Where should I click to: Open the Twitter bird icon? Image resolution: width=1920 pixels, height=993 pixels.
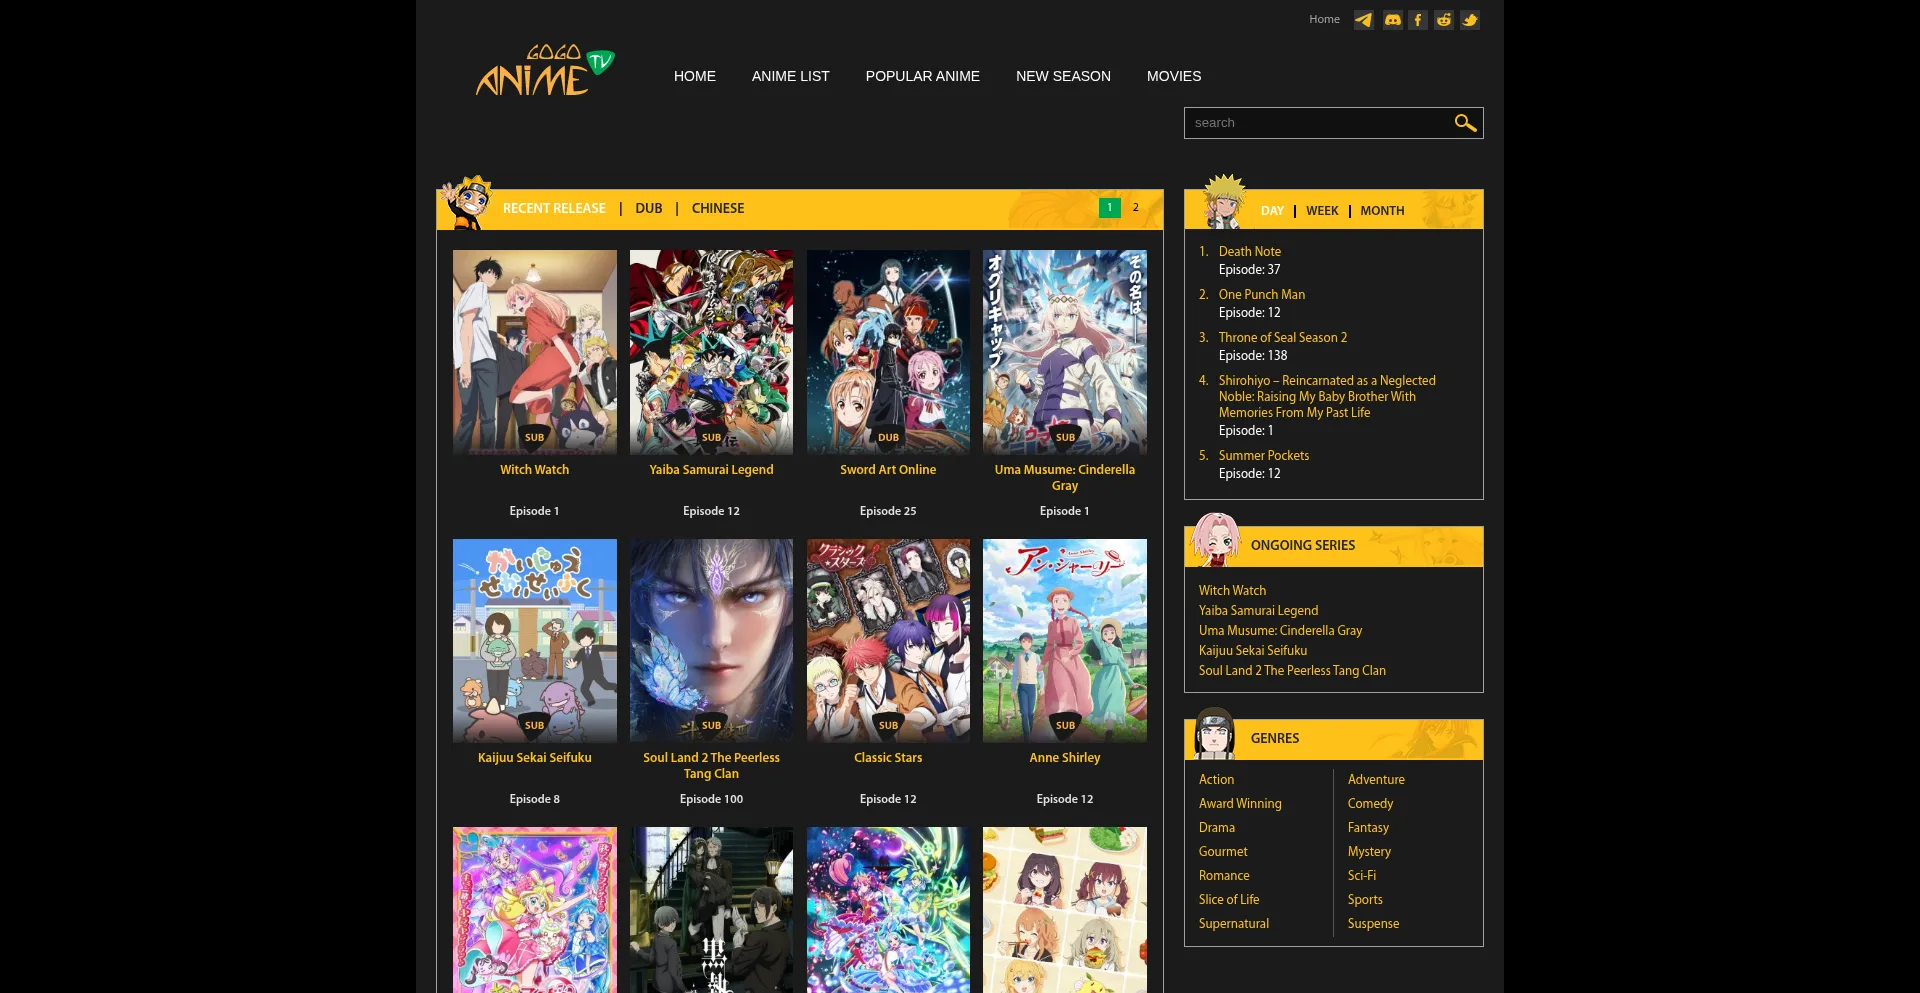pyautogui.click(x=1470, y=20)
